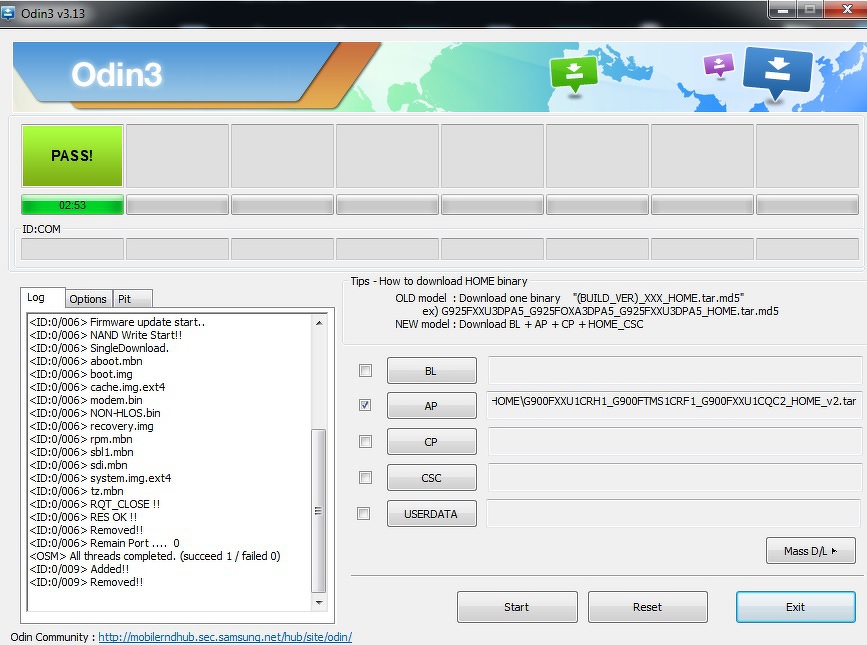Screen dimensions: 867x645
Task: Click the Odin3 v3.13 window title
Action: pyautogui.click(x=53, y=13)
